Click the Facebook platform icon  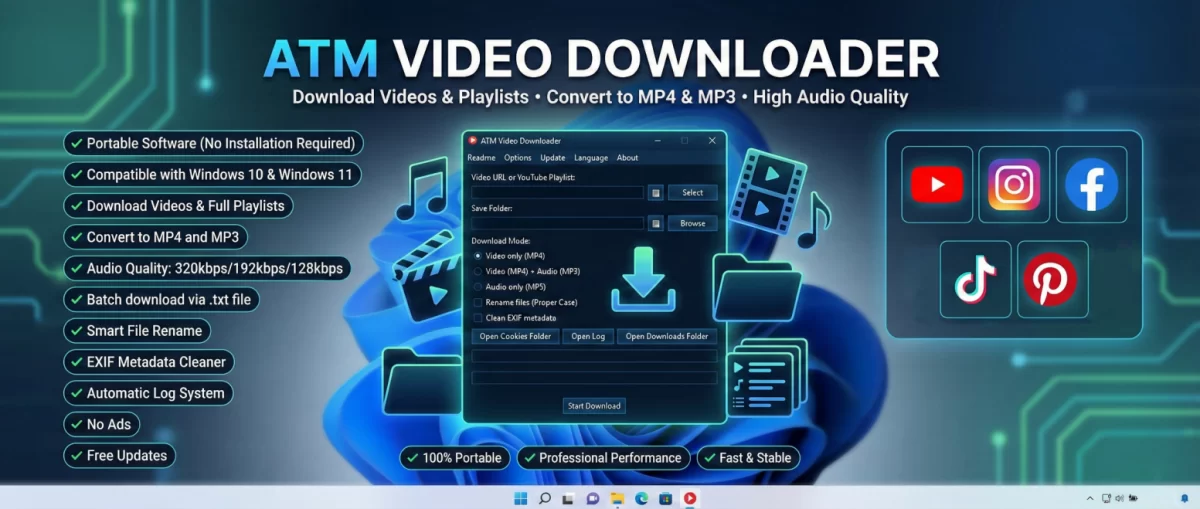[x=1091, y=184]
